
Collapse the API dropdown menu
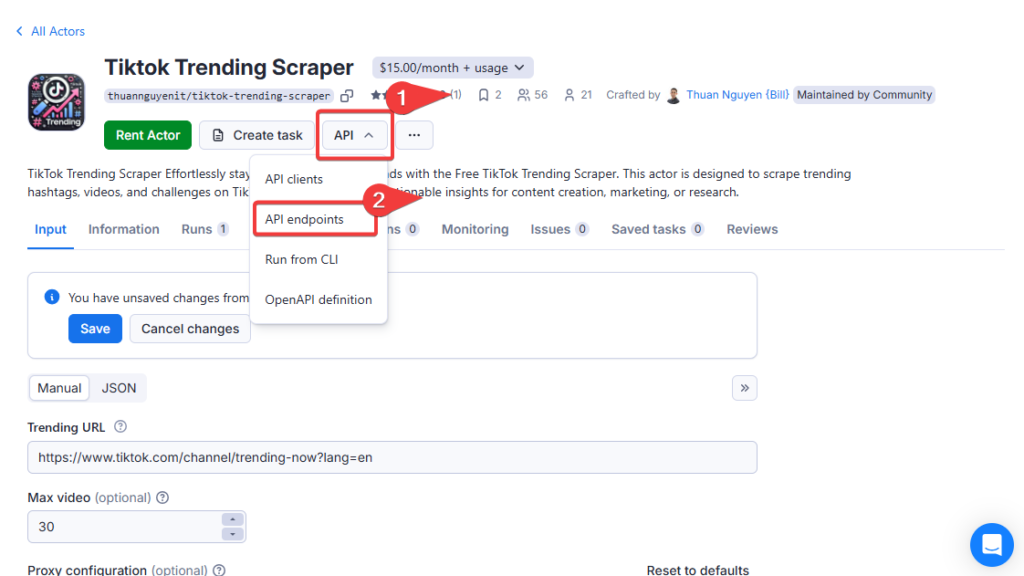coord(354,135)
